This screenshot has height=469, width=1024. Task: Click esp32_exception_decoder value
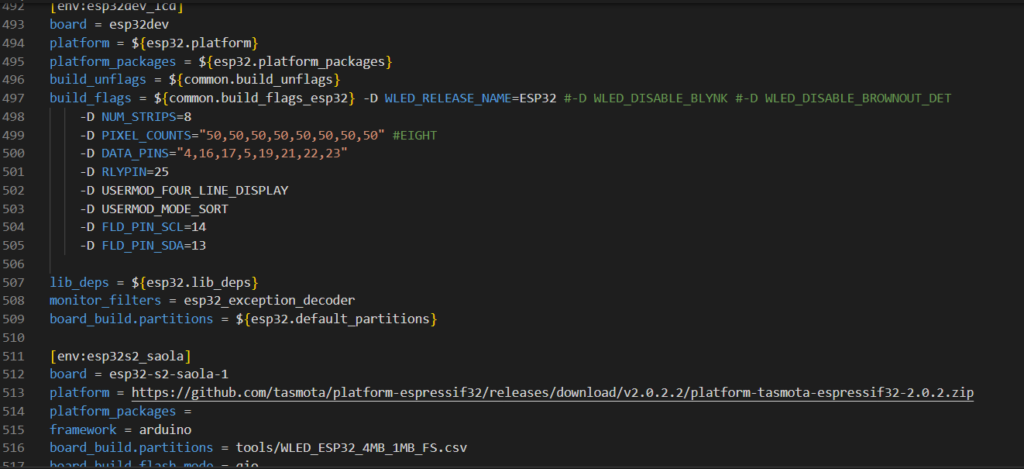point(267,300)
